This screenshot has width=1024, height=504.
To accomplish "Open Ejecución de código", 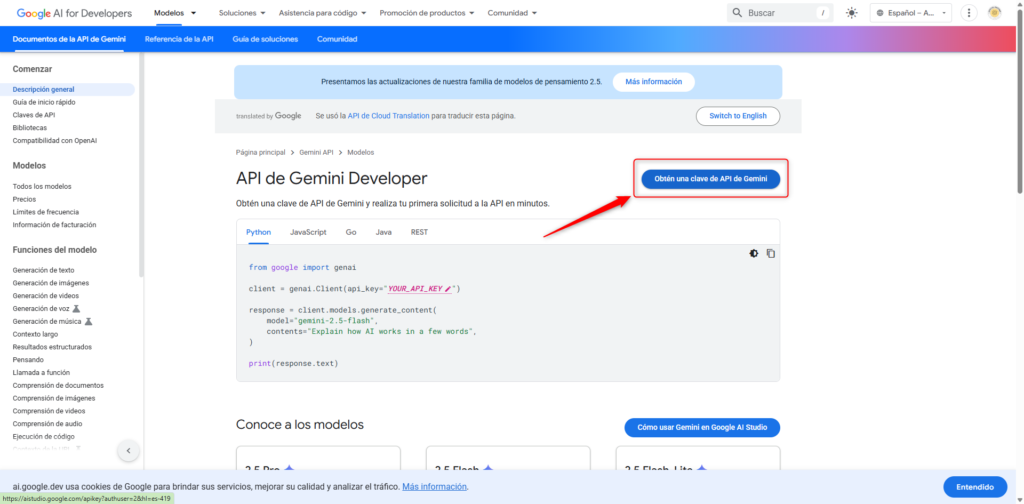I will click(44, 436).
